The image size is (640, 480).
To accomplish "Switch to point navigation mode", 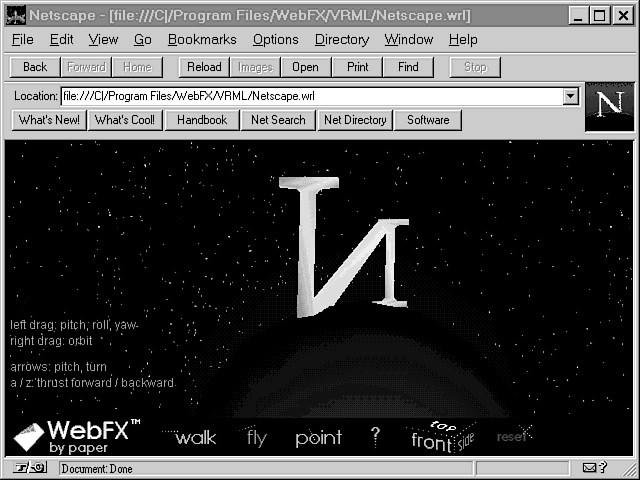I will coord(318,438).
